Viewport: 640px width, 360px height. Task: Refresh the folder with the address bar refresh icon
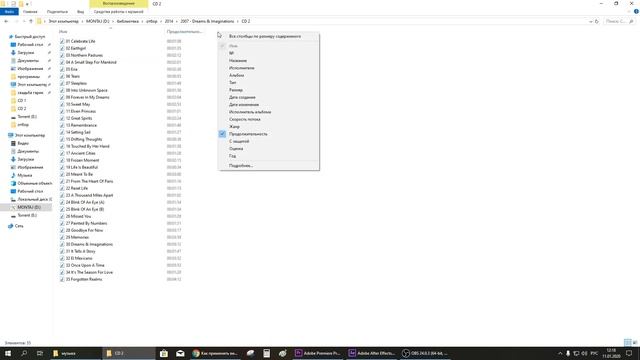tap(596, 21)
